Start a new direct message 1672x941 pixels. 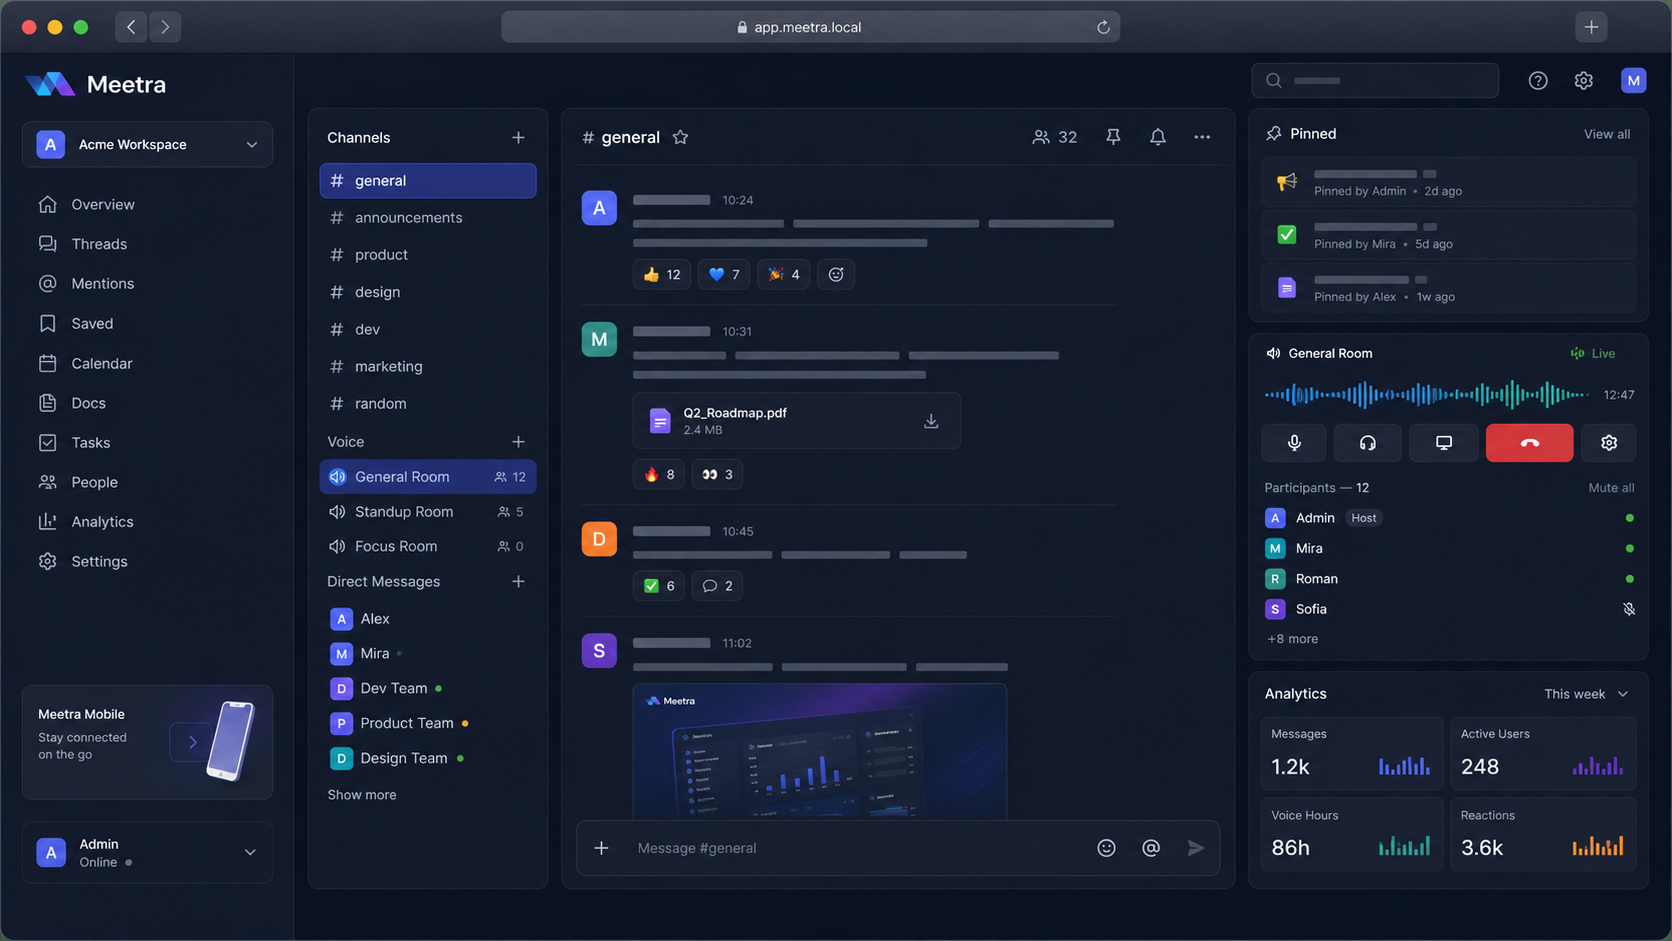[518, 581]
